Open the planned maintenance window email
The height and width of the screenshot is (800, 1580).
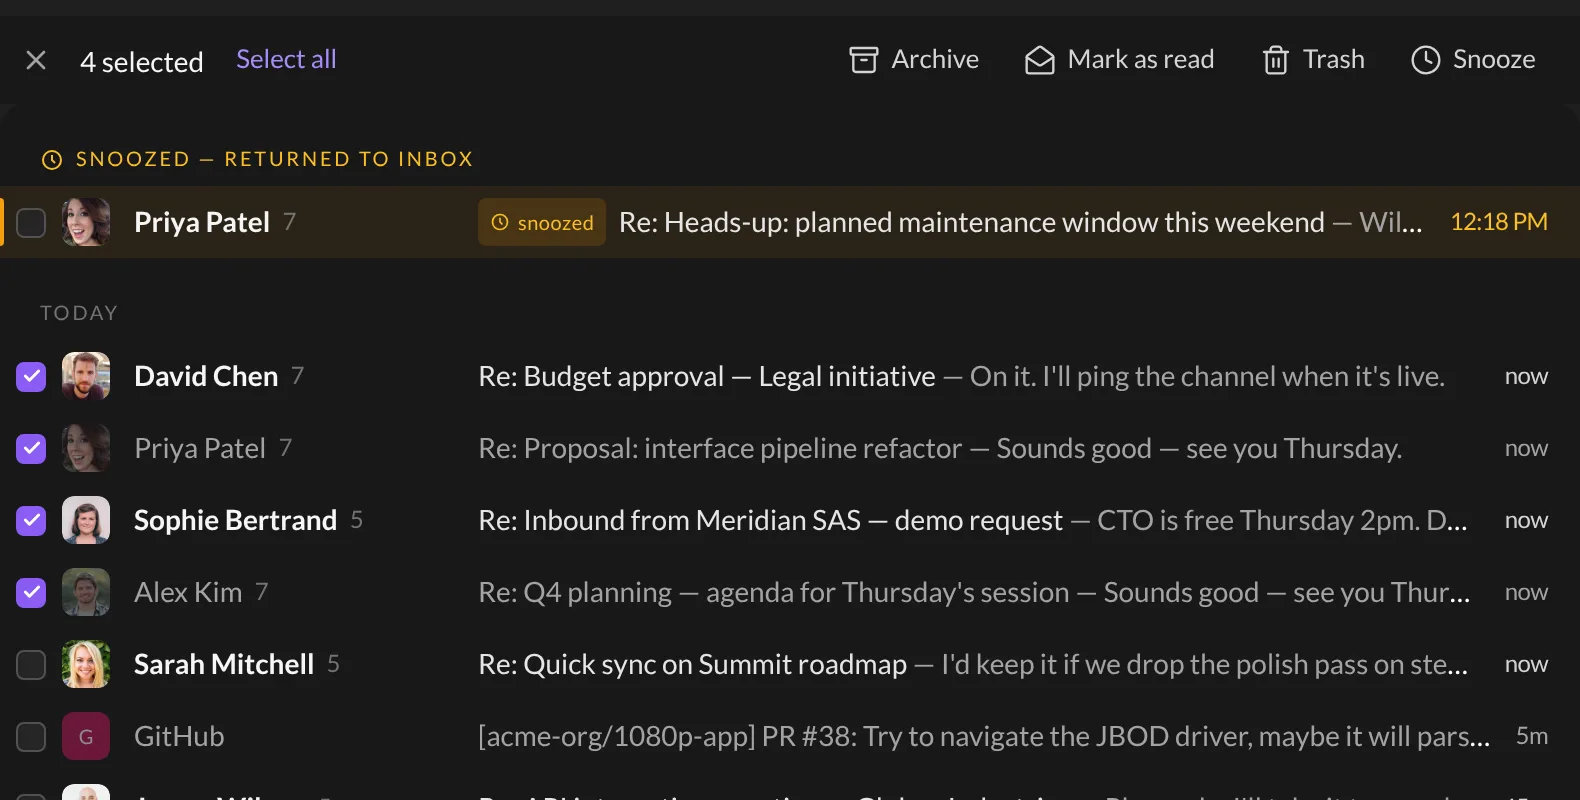790,222
